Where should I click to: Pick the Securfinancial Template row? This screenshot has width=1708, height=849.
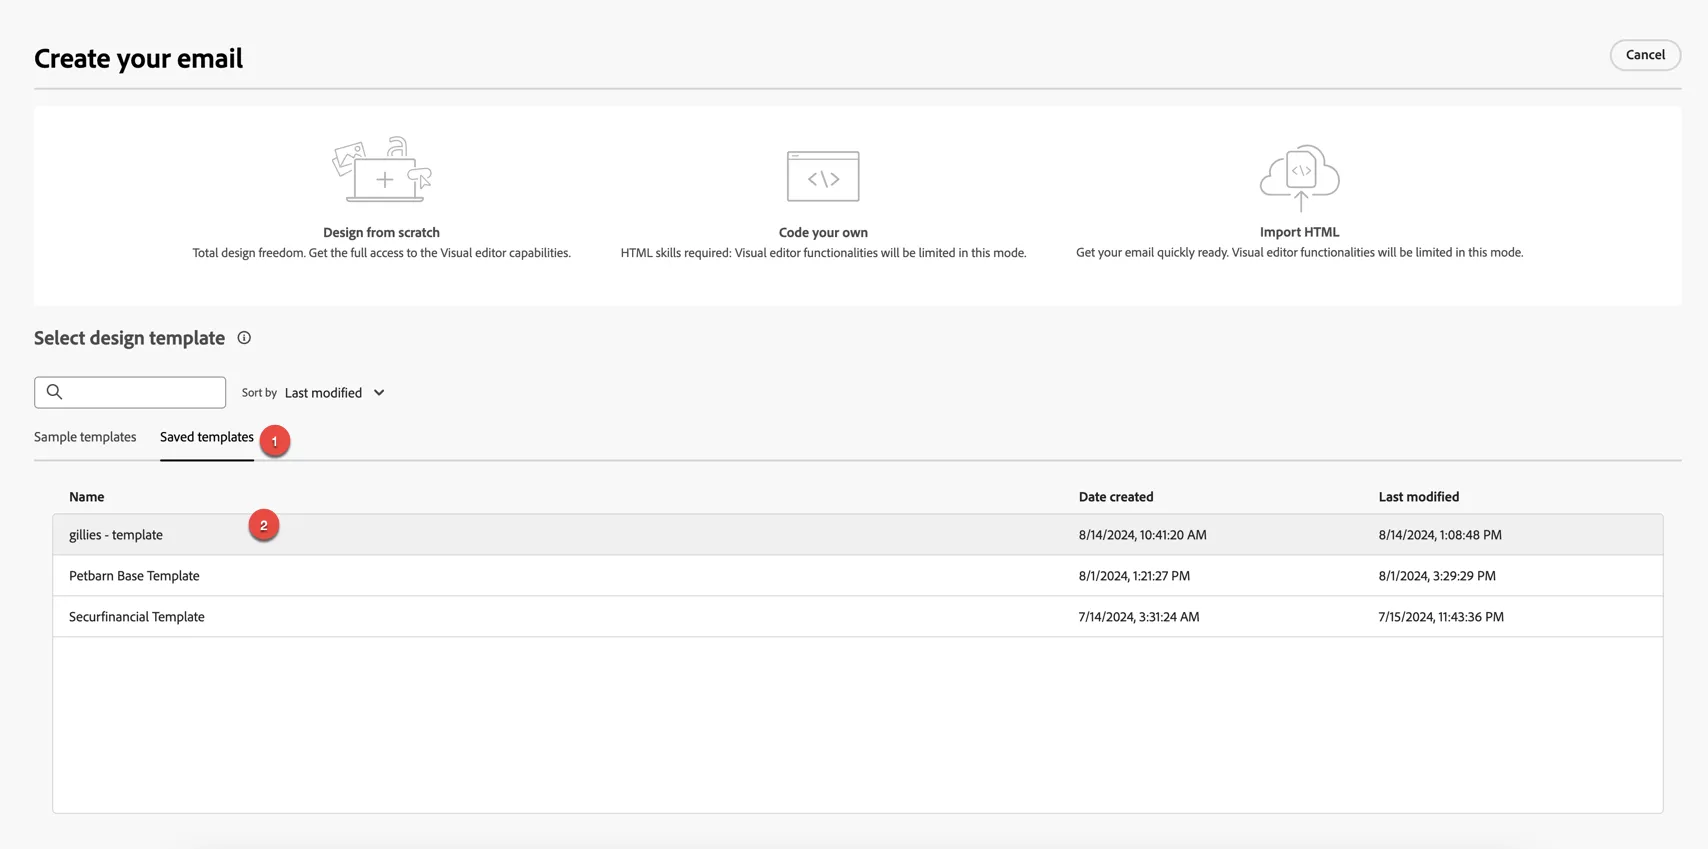click(x=858, y=617)
